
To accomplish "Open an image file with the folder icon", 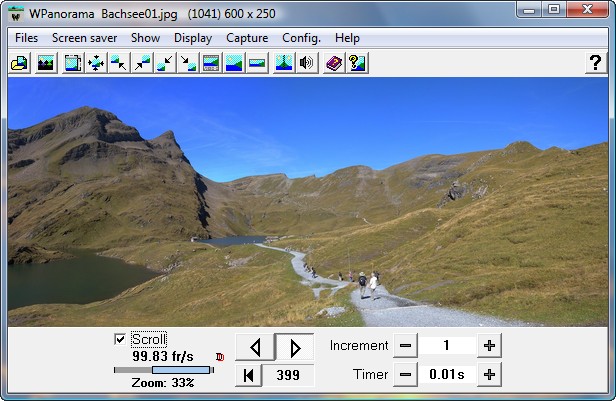I will 20,63.
